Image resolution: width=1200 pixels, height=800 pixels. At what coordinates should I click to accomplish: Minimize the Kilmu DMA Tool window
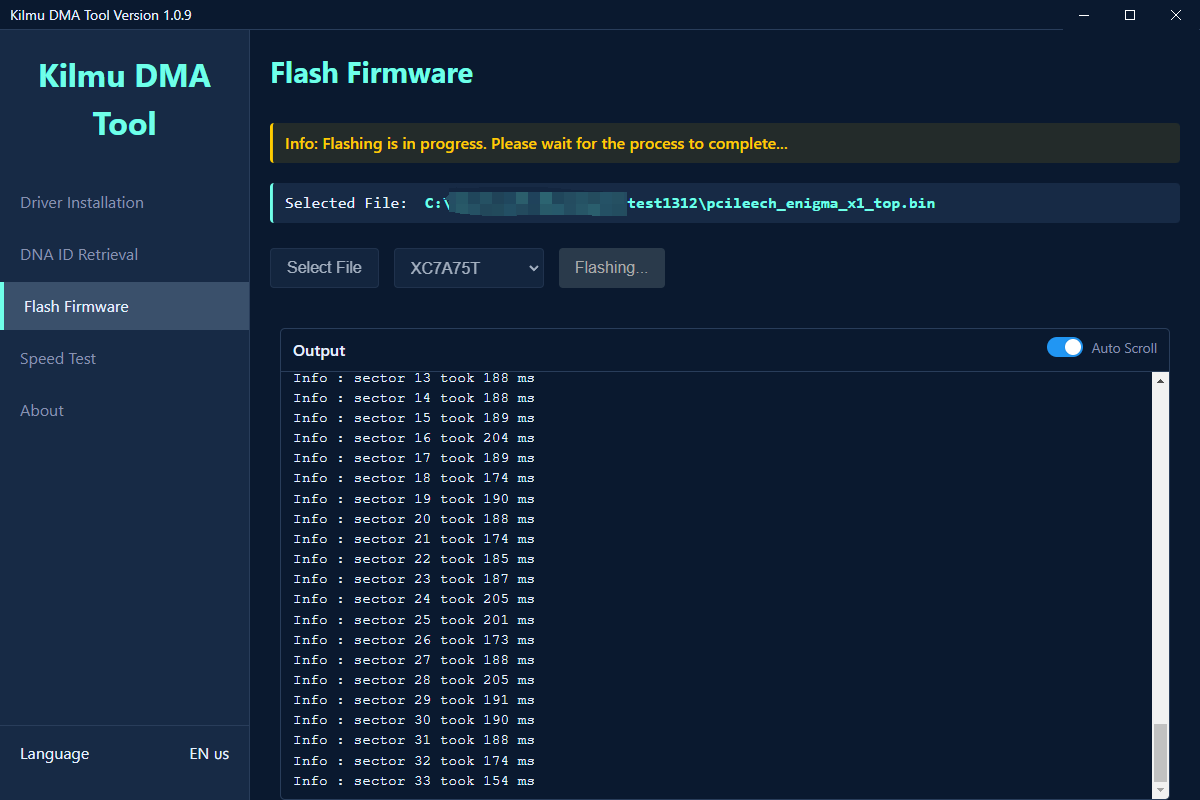click(x=1084, y=15)
